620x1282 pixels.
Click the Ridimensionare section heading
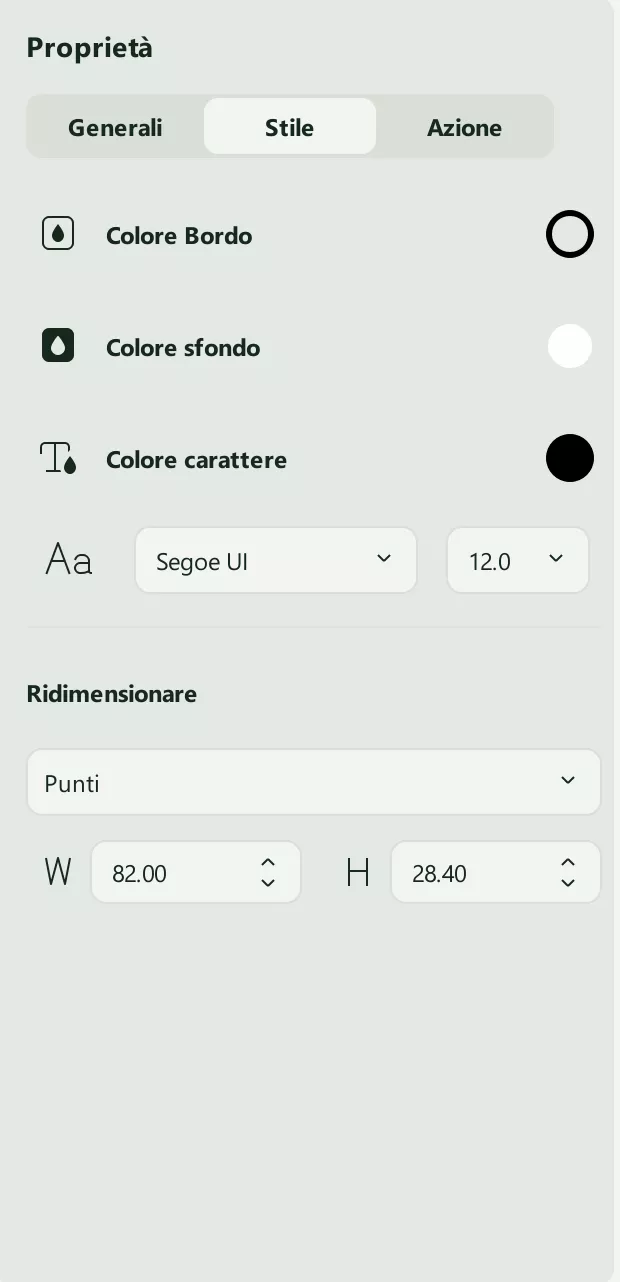tap(112, 693)
